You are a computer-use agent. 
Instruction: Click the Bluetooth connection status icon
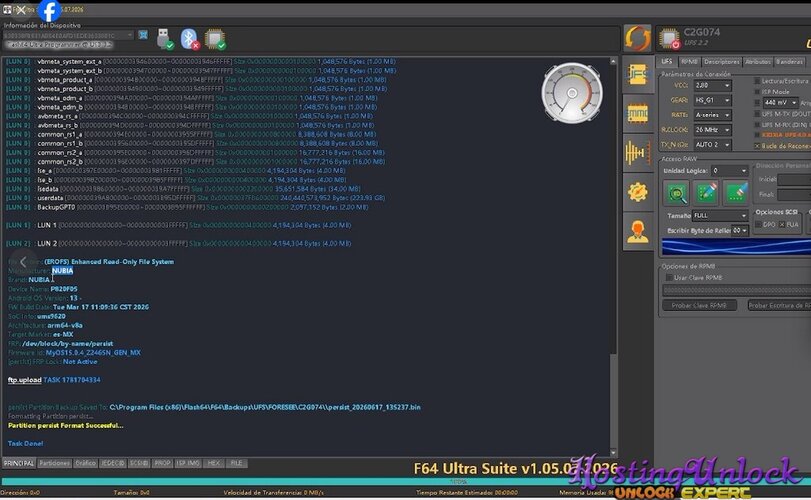[190, 39]
